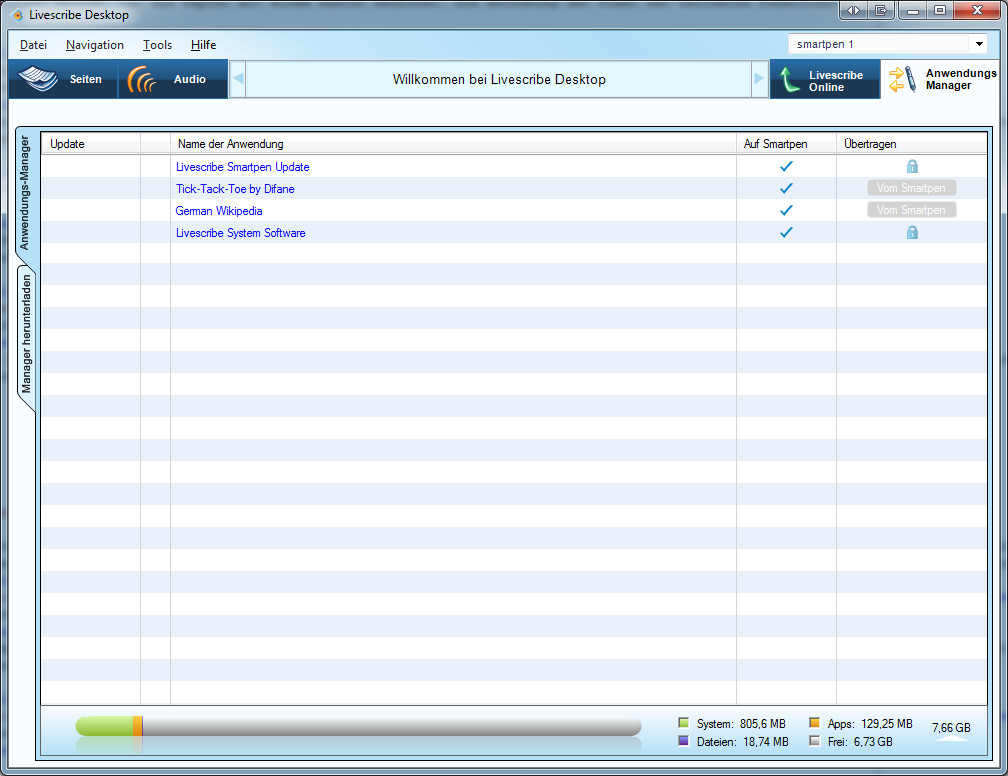1008x776 pixels.
Task: Click the orange Apps legend swatch
Action: pyautogui.click(x=814, y=723)
